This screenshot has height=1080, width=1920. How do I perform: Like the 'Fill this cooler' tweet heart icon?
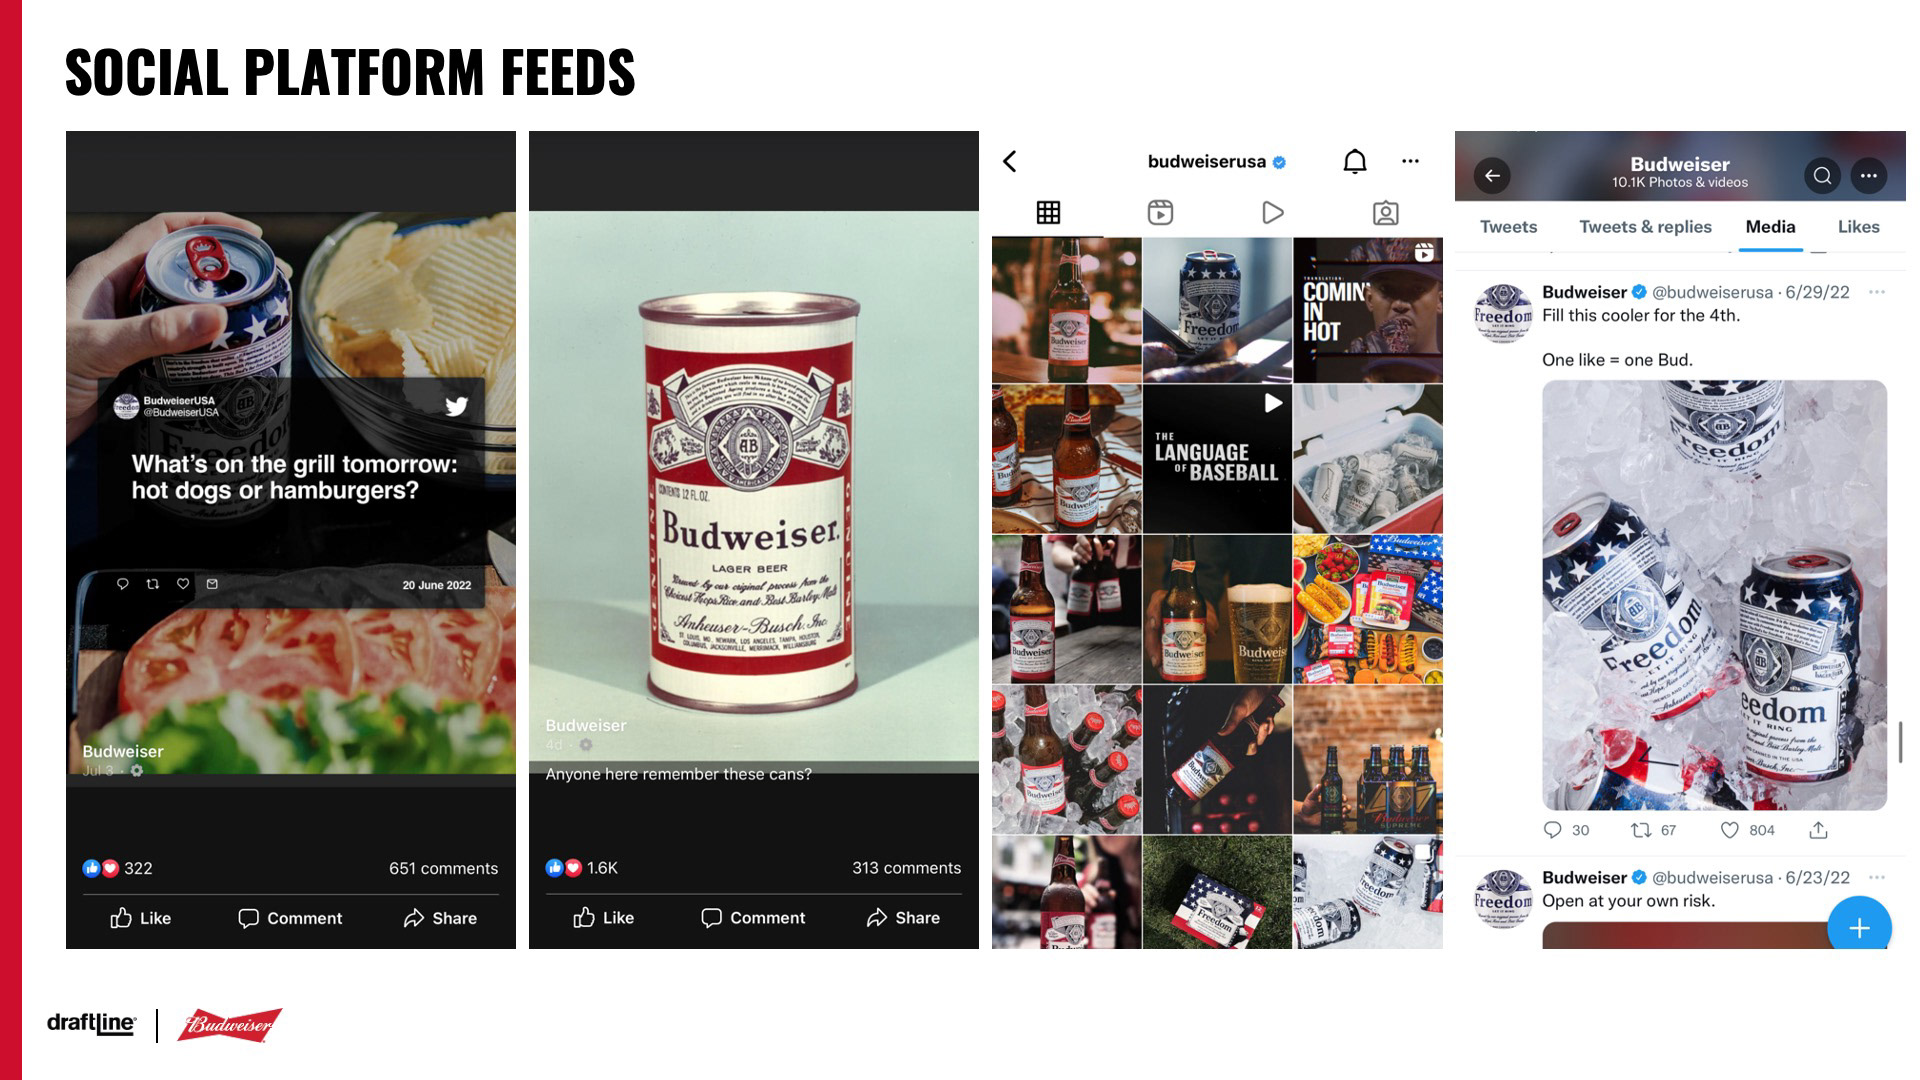pos(1729,830)
